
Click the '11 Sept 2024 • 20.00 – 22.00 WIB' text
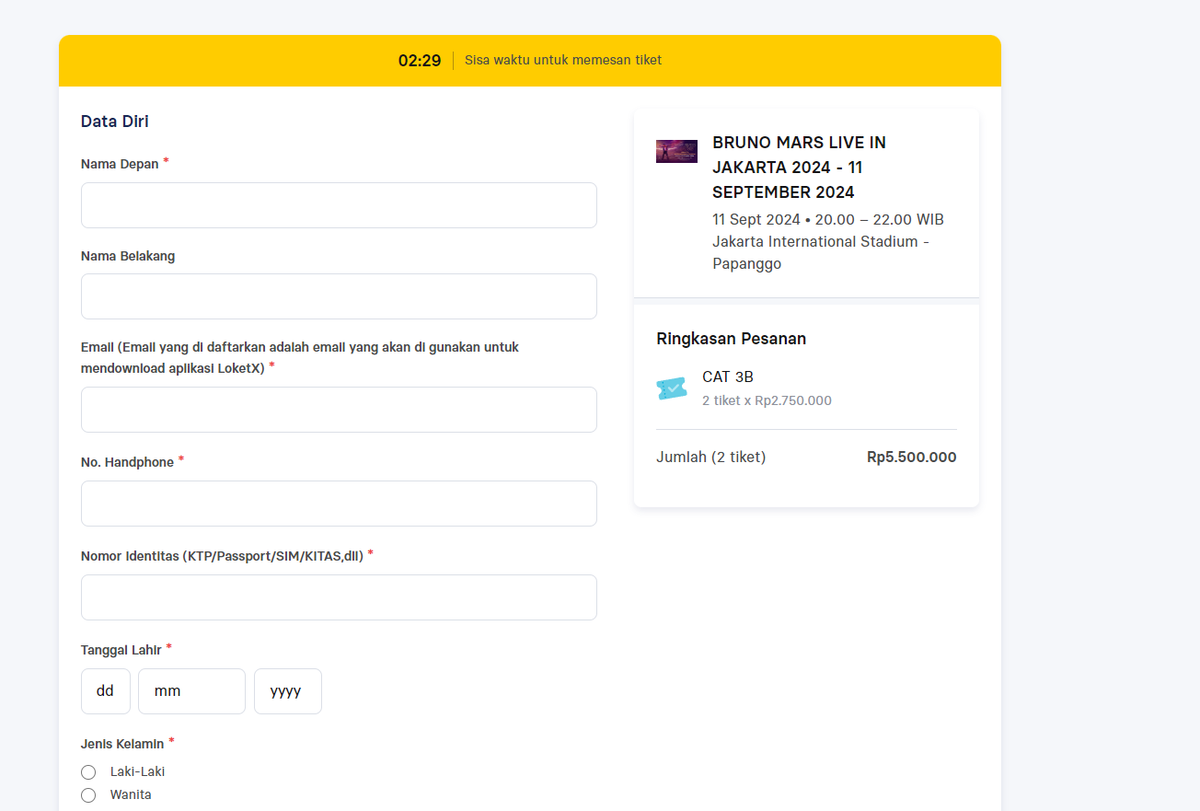[x=828, y=219]
